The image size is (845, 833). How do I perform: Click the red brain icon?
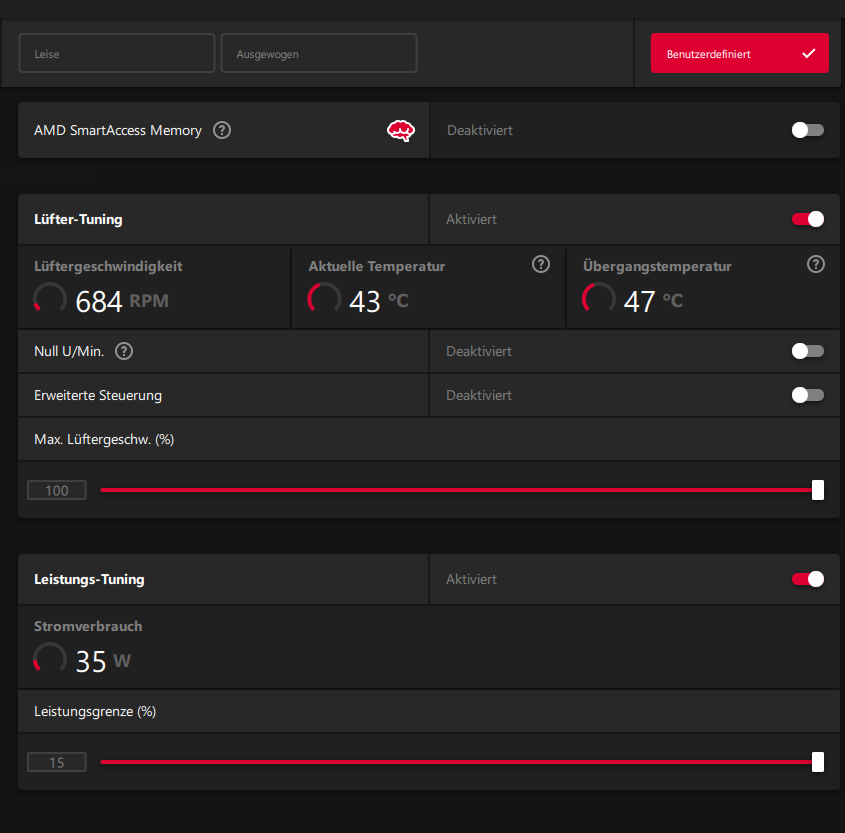401,130
